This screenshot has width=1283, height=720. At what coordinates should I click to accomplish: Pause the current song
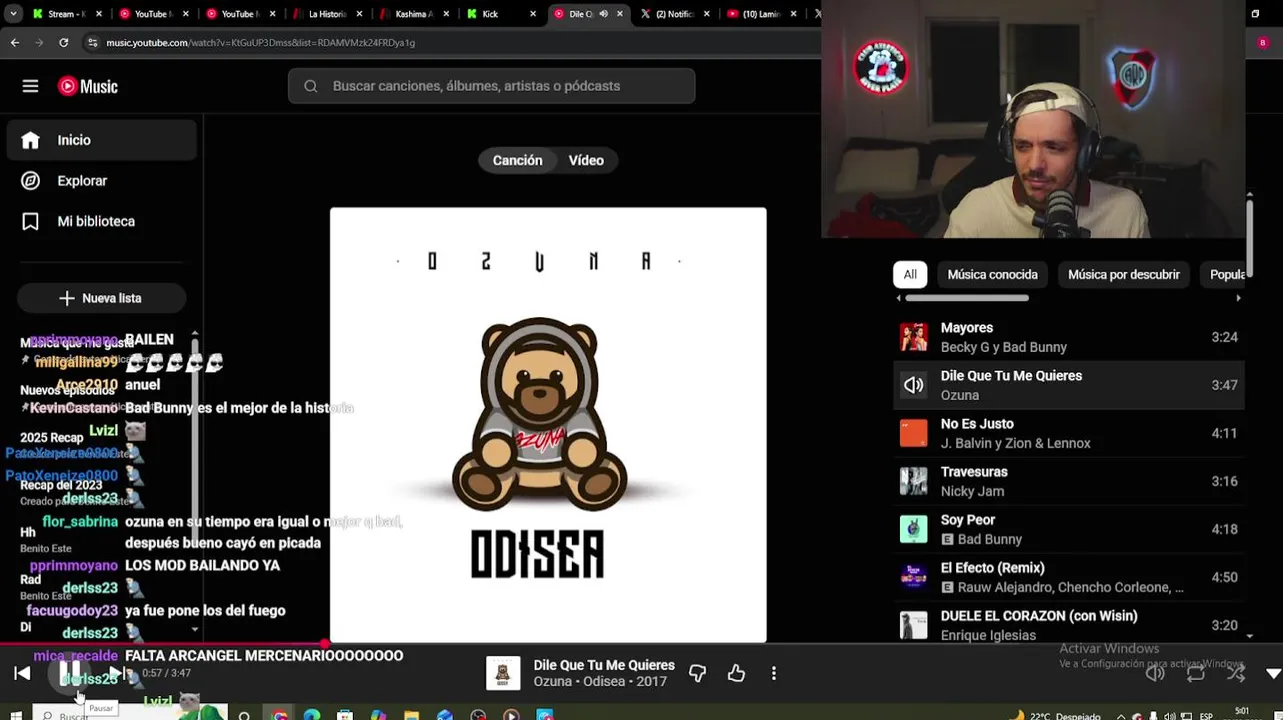pyautogui.click(x=69, y=672)
